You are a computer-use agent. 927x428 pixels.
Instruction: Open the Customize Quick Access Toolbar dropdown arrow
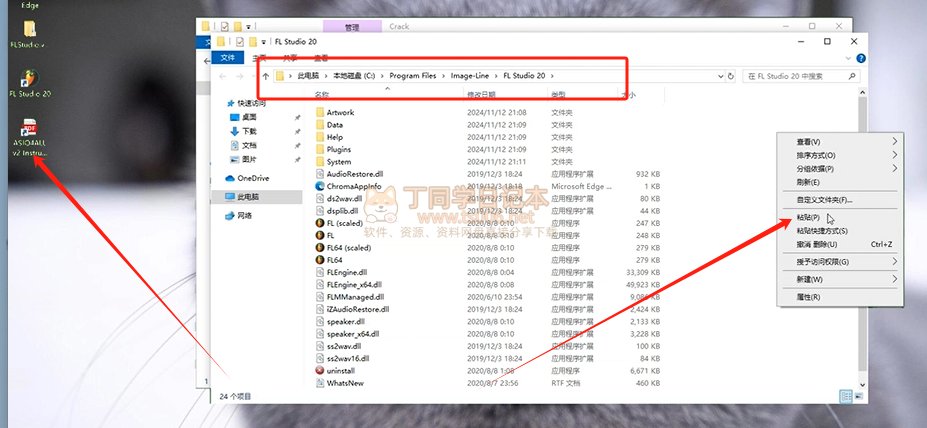click(264, 43)
